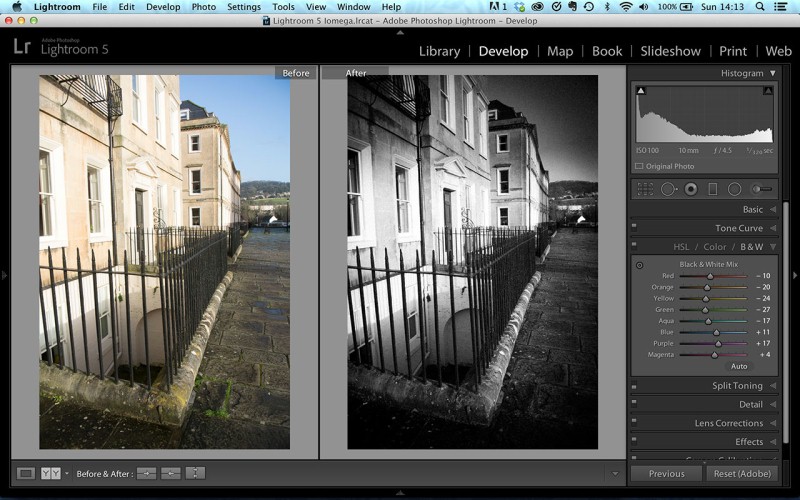This screenshot has height=500, width=800.
Task: Toggle Tone Curve panel on/off switch
Action: tap(634, 226)
